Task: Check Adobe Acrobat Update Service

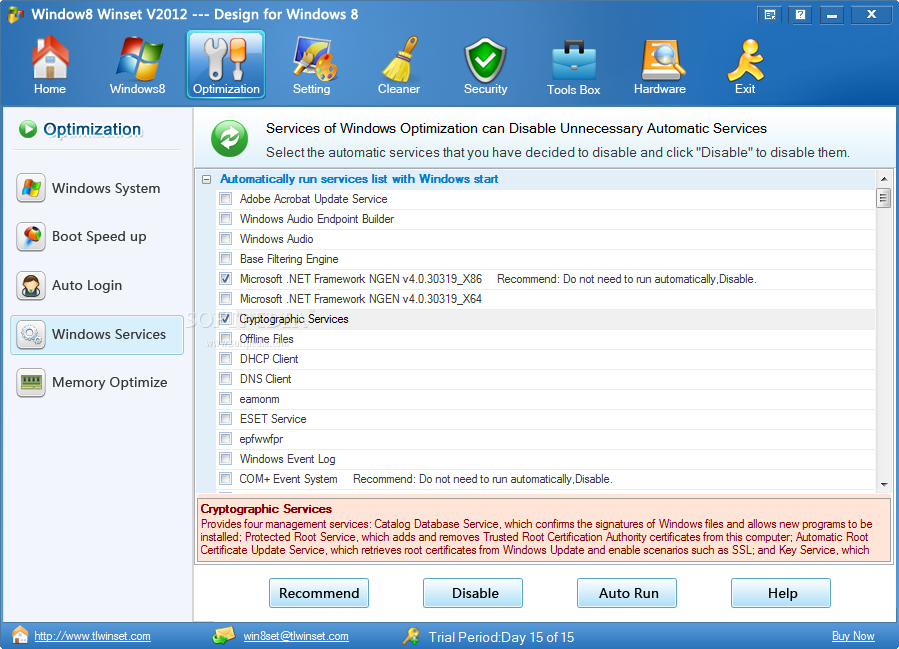Action: pos(226,199)
